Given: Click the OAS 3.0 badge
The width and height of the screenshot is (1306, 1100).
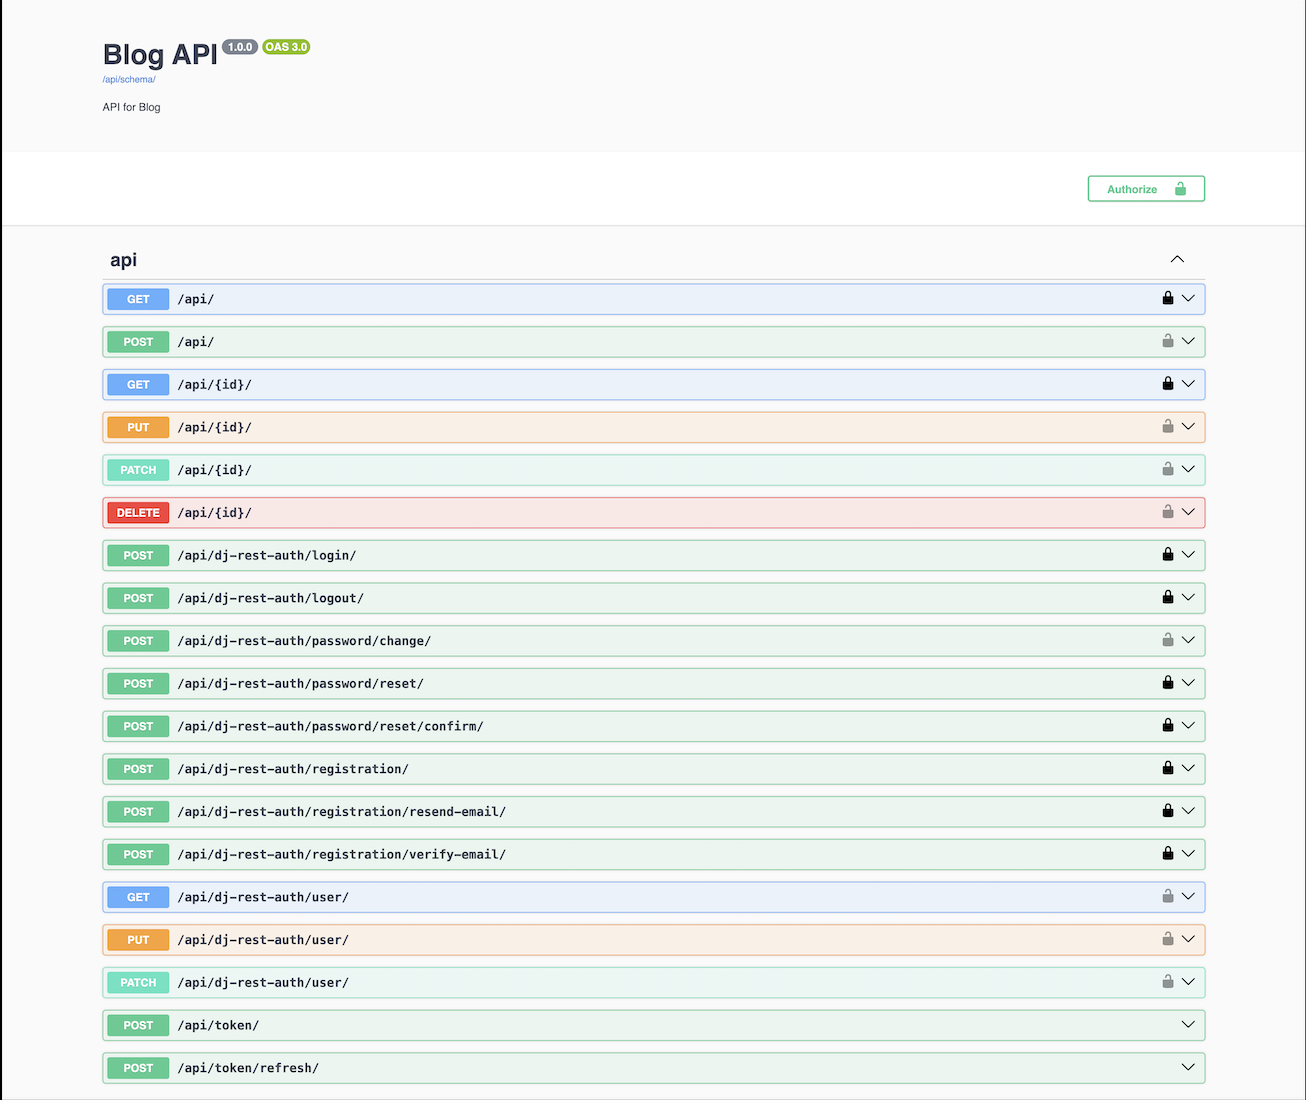Looking at the screenshot, I should [x=286, y=47].
